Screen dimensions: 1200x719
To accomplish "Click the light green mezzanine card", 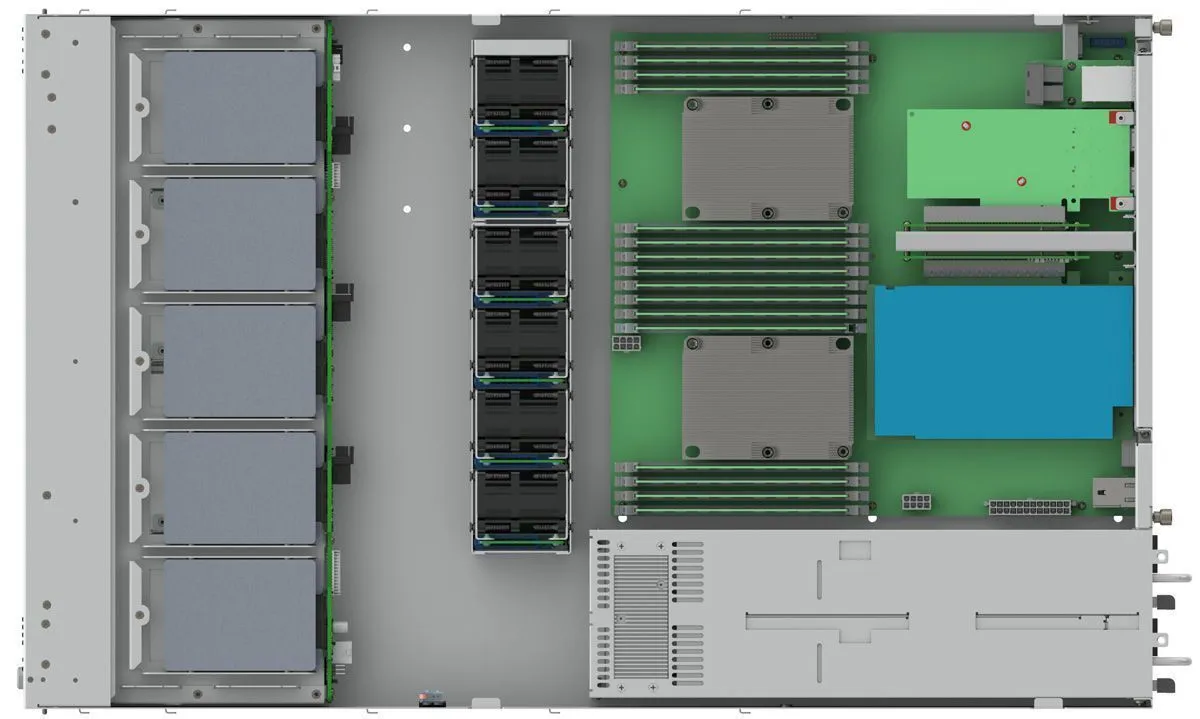I will coord(1010,153).
